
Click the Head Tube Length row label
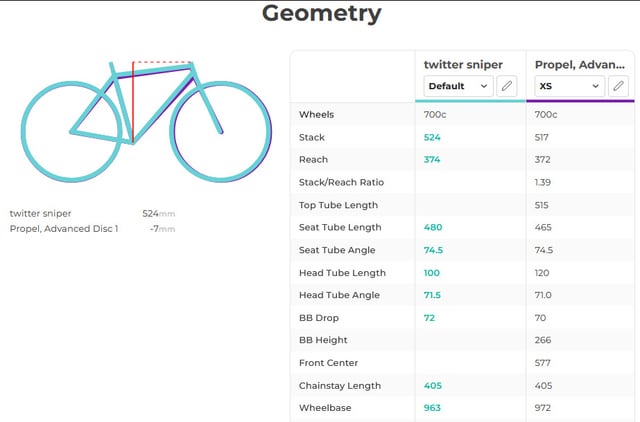(x=342, y=272)
